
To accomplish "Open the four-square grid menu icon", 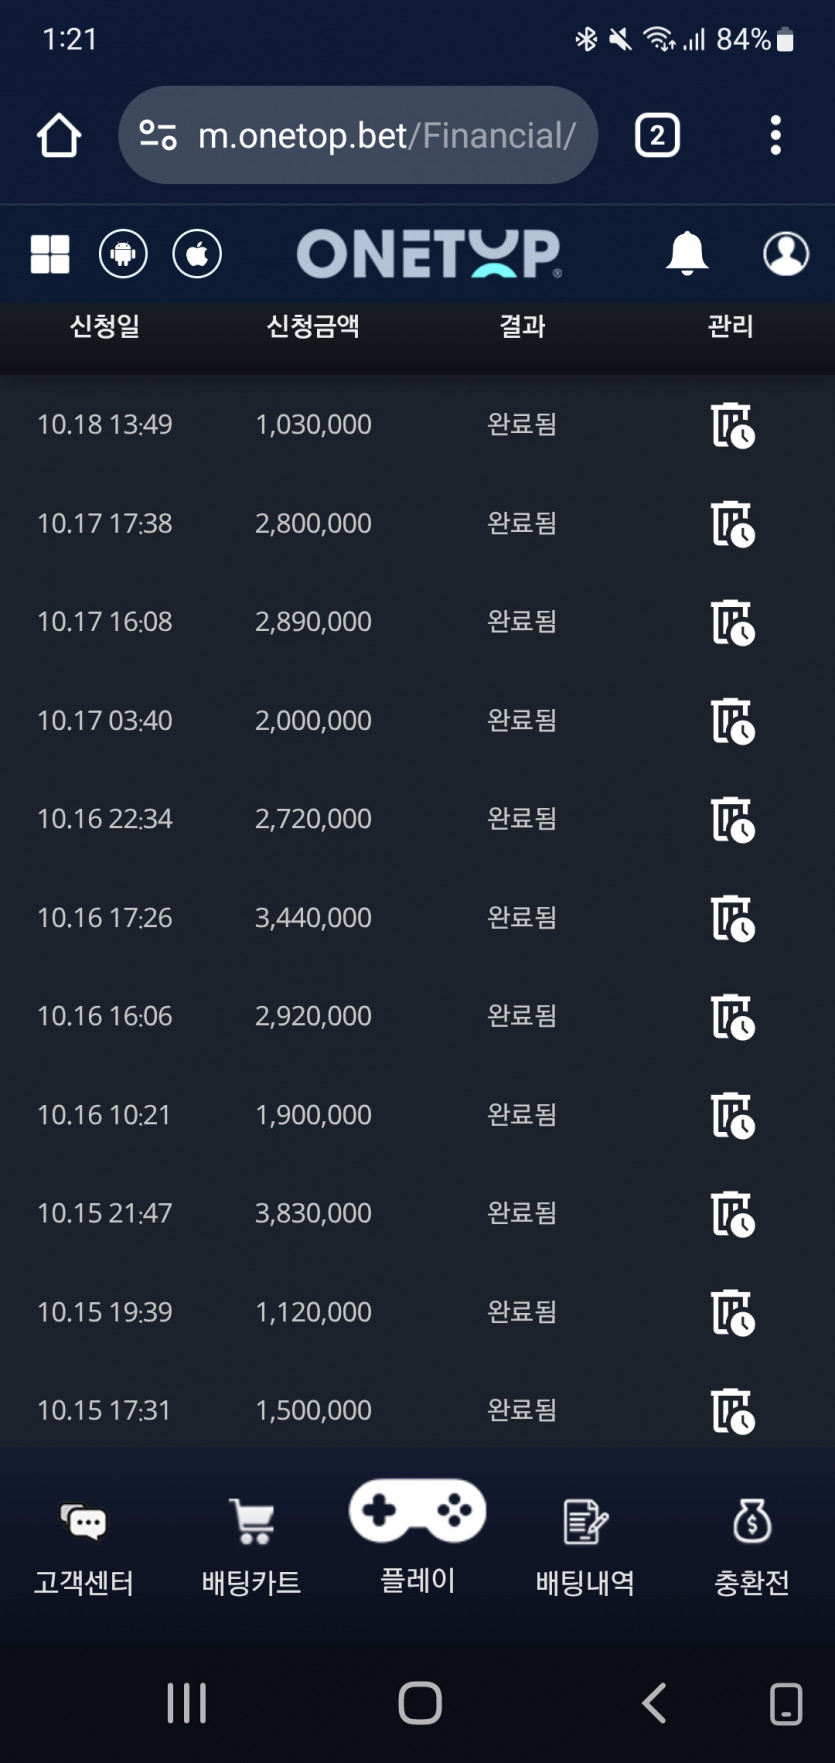I will [50, 254].
